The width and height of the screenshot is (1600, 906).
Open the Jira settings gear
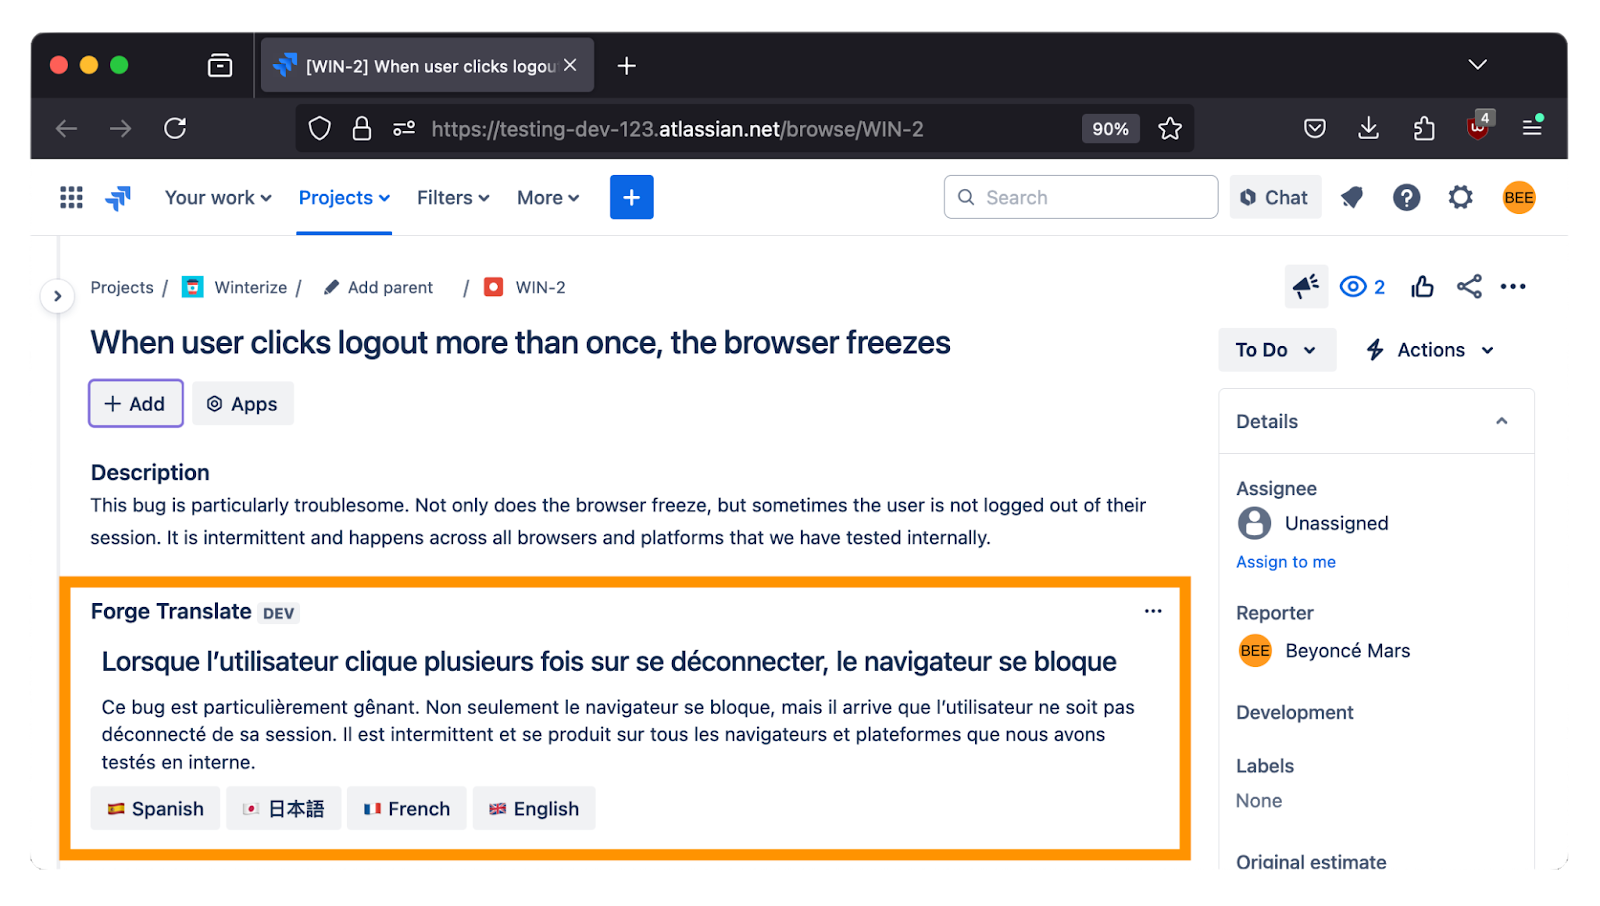tap(1460, 197)
